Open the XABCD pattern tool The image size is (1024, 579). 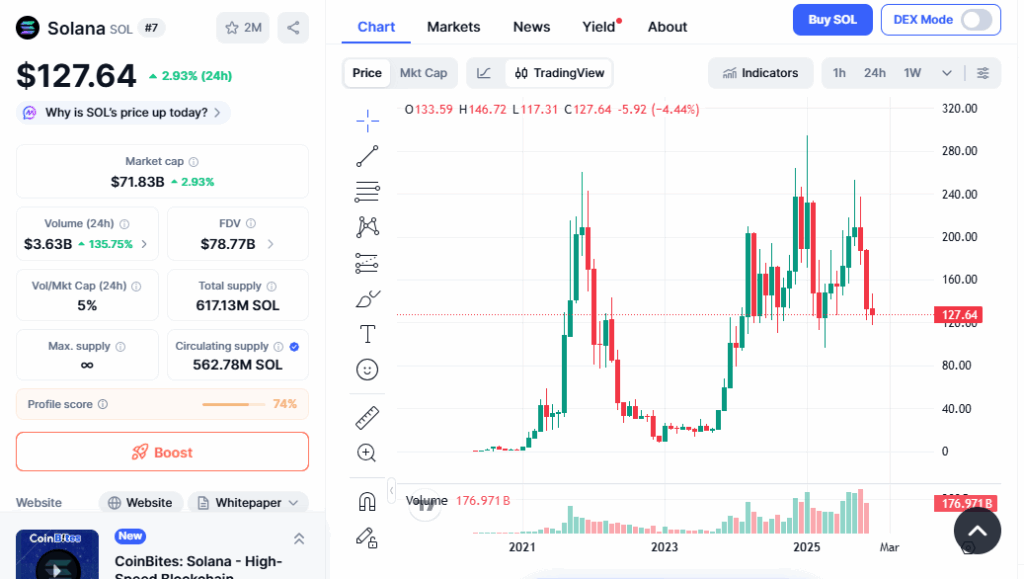tap(367, 226)
